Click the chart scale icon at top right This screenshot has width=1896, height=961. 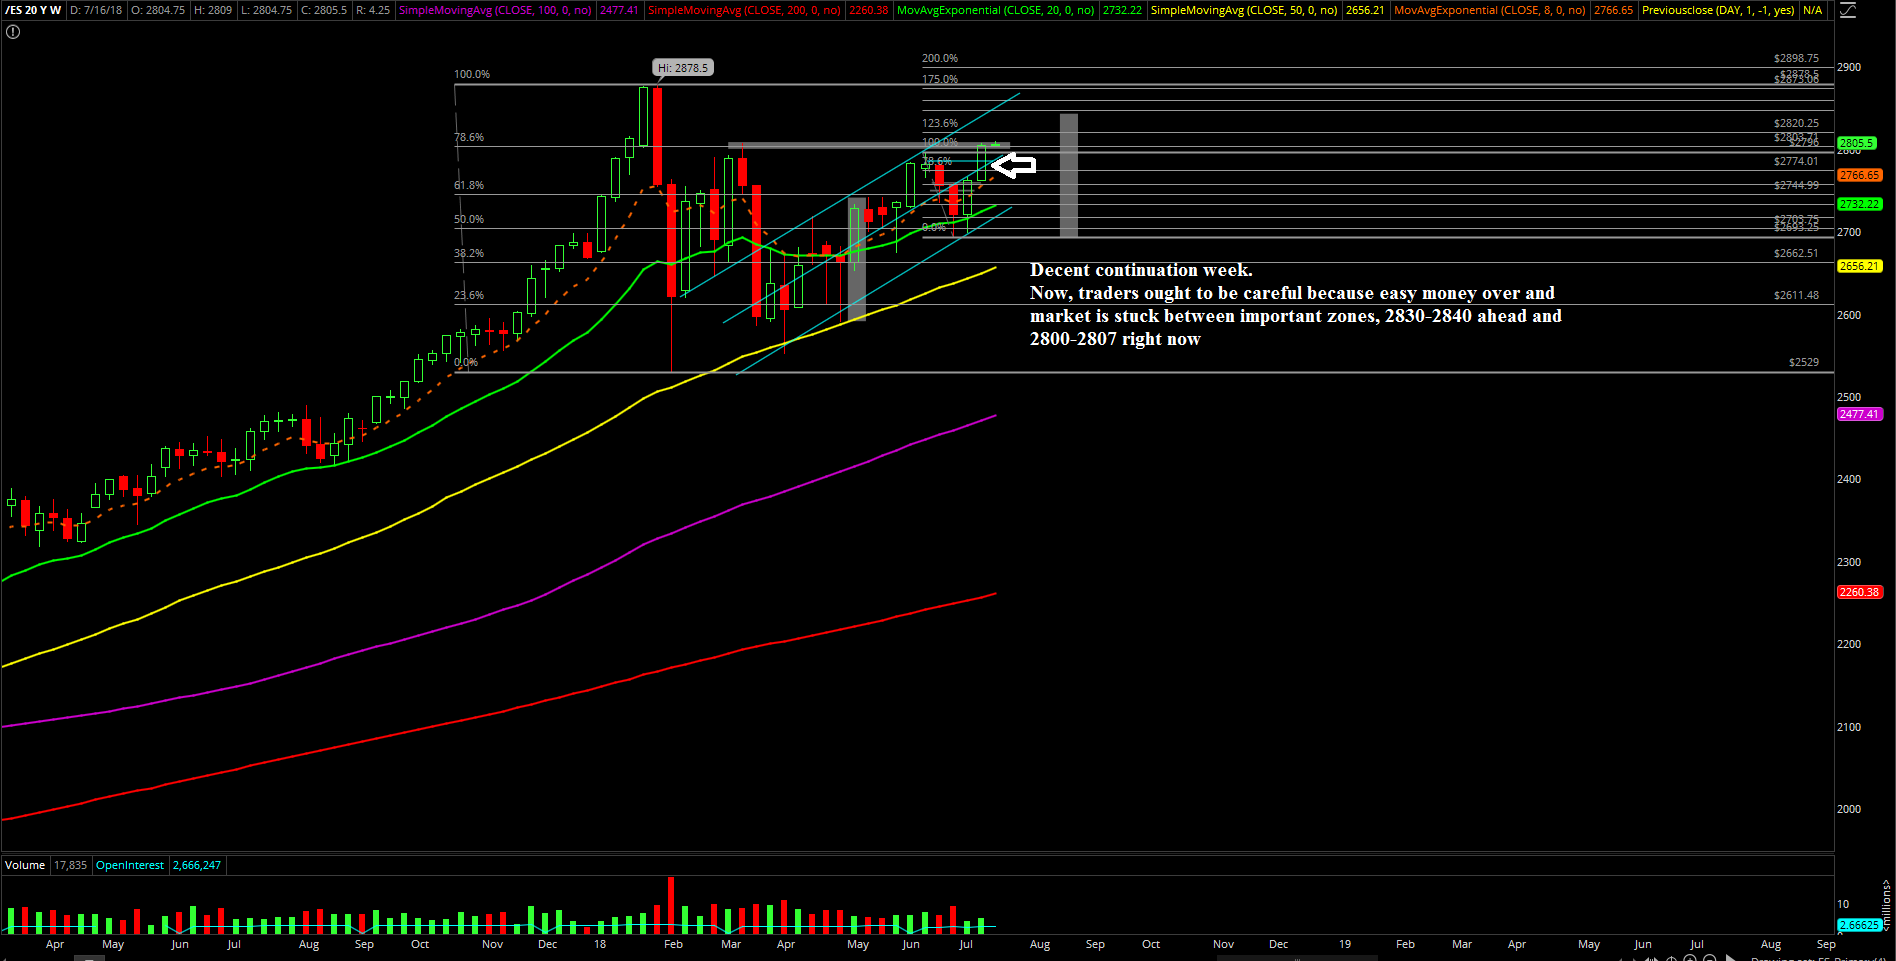coord(1848,10)
